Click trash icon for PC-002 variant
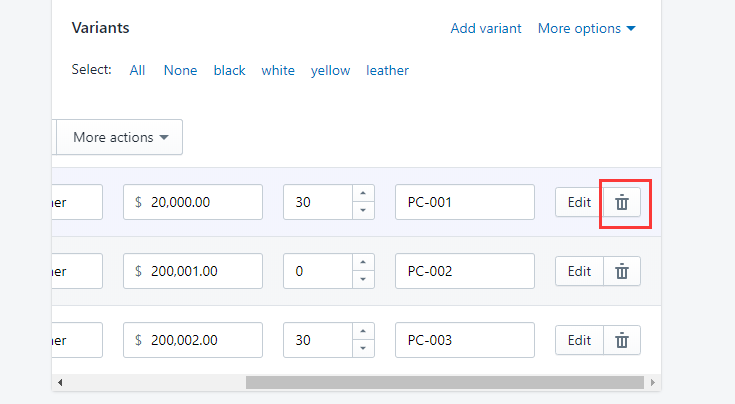The width and height of the screenshot is (735, 404). pyautogui.click(x=622, y=271)
